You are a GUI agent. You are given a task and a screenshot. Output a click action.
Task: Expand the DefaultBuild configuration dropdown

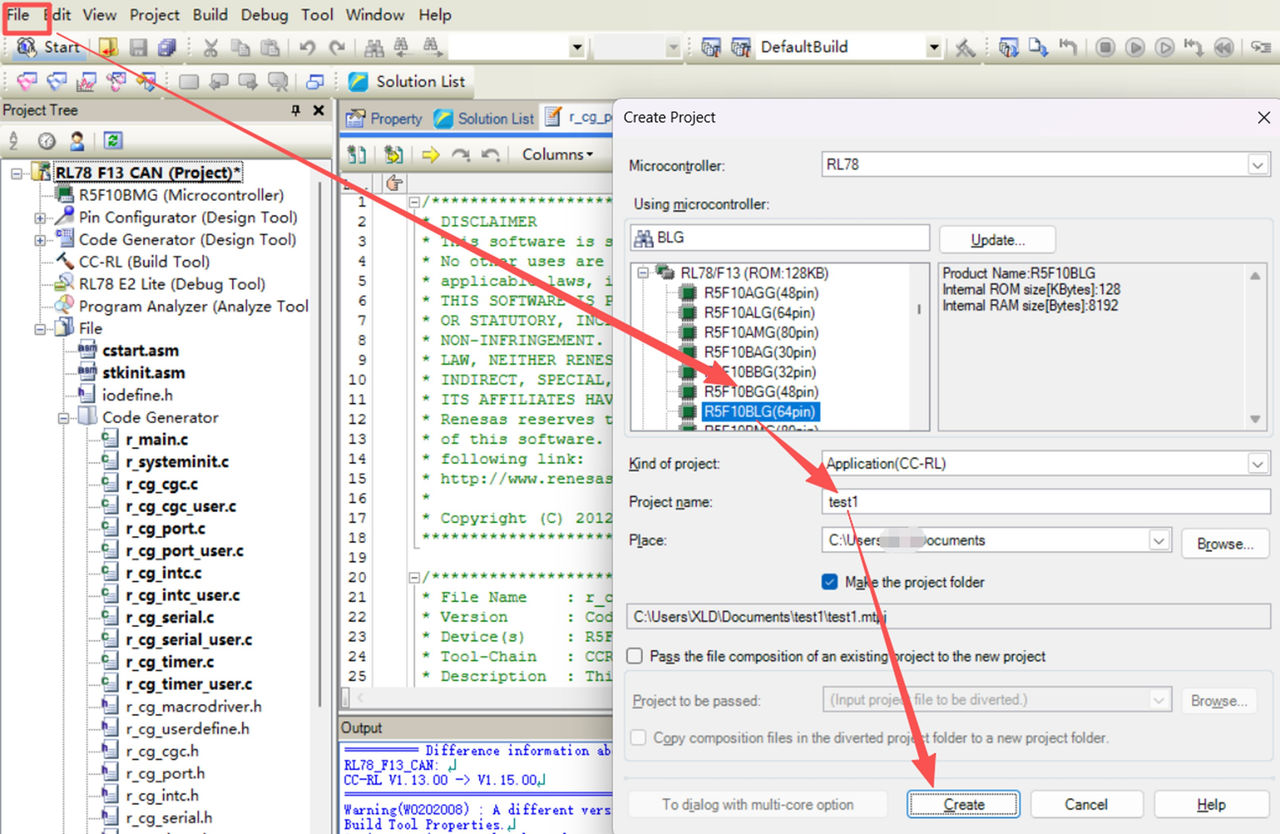[x=934, y=47]
